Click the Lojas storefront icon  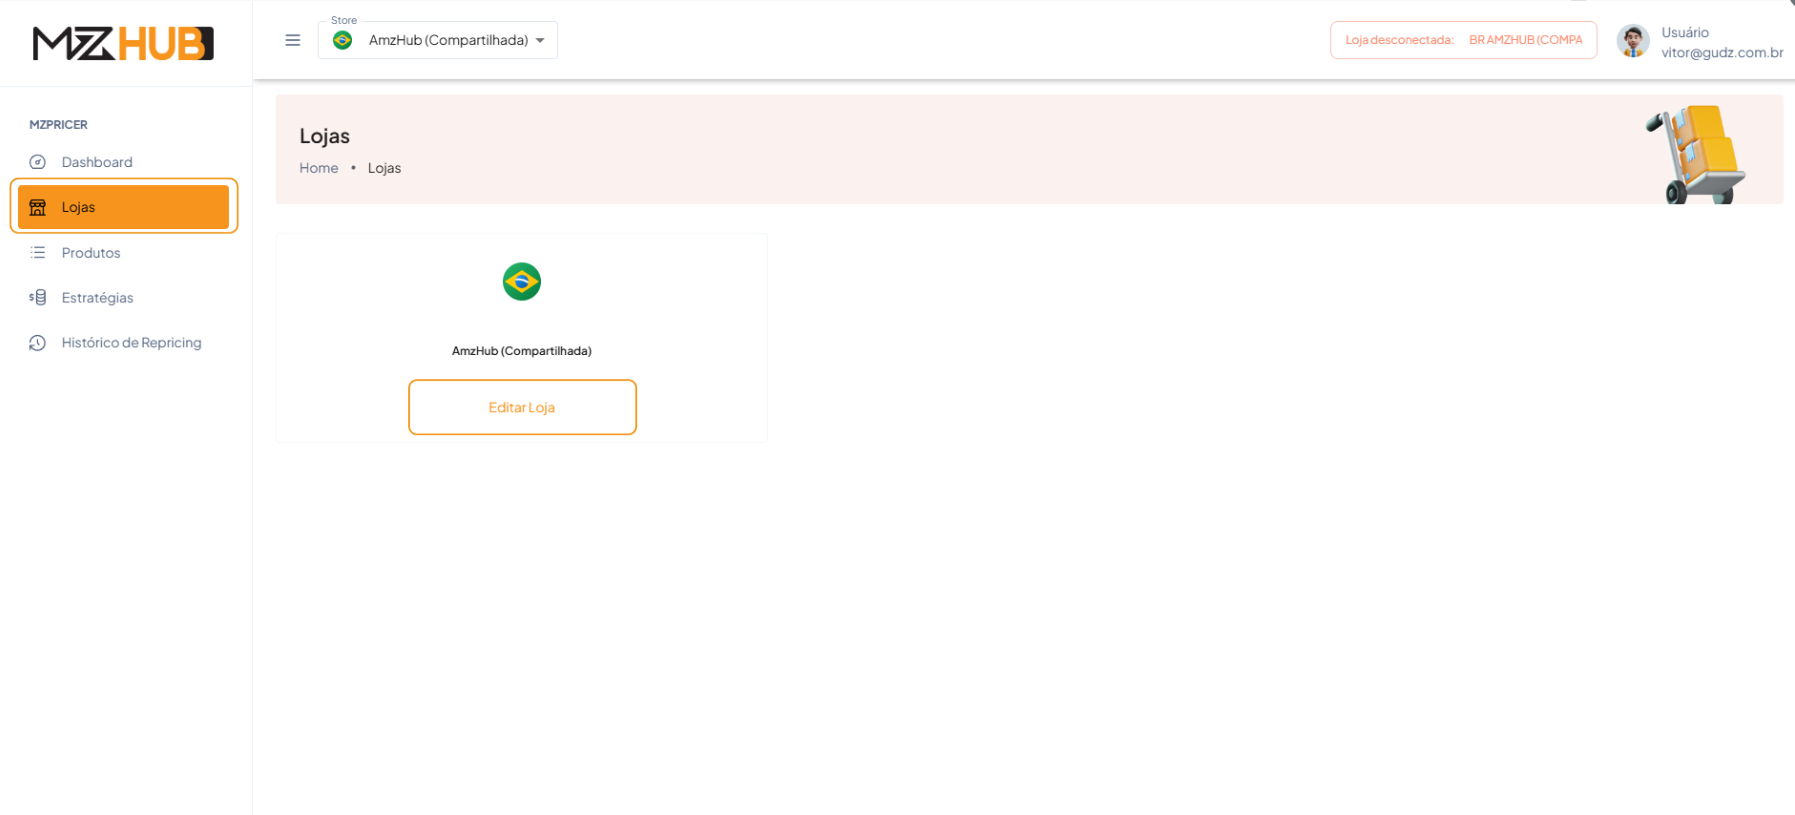click(38, 207)
